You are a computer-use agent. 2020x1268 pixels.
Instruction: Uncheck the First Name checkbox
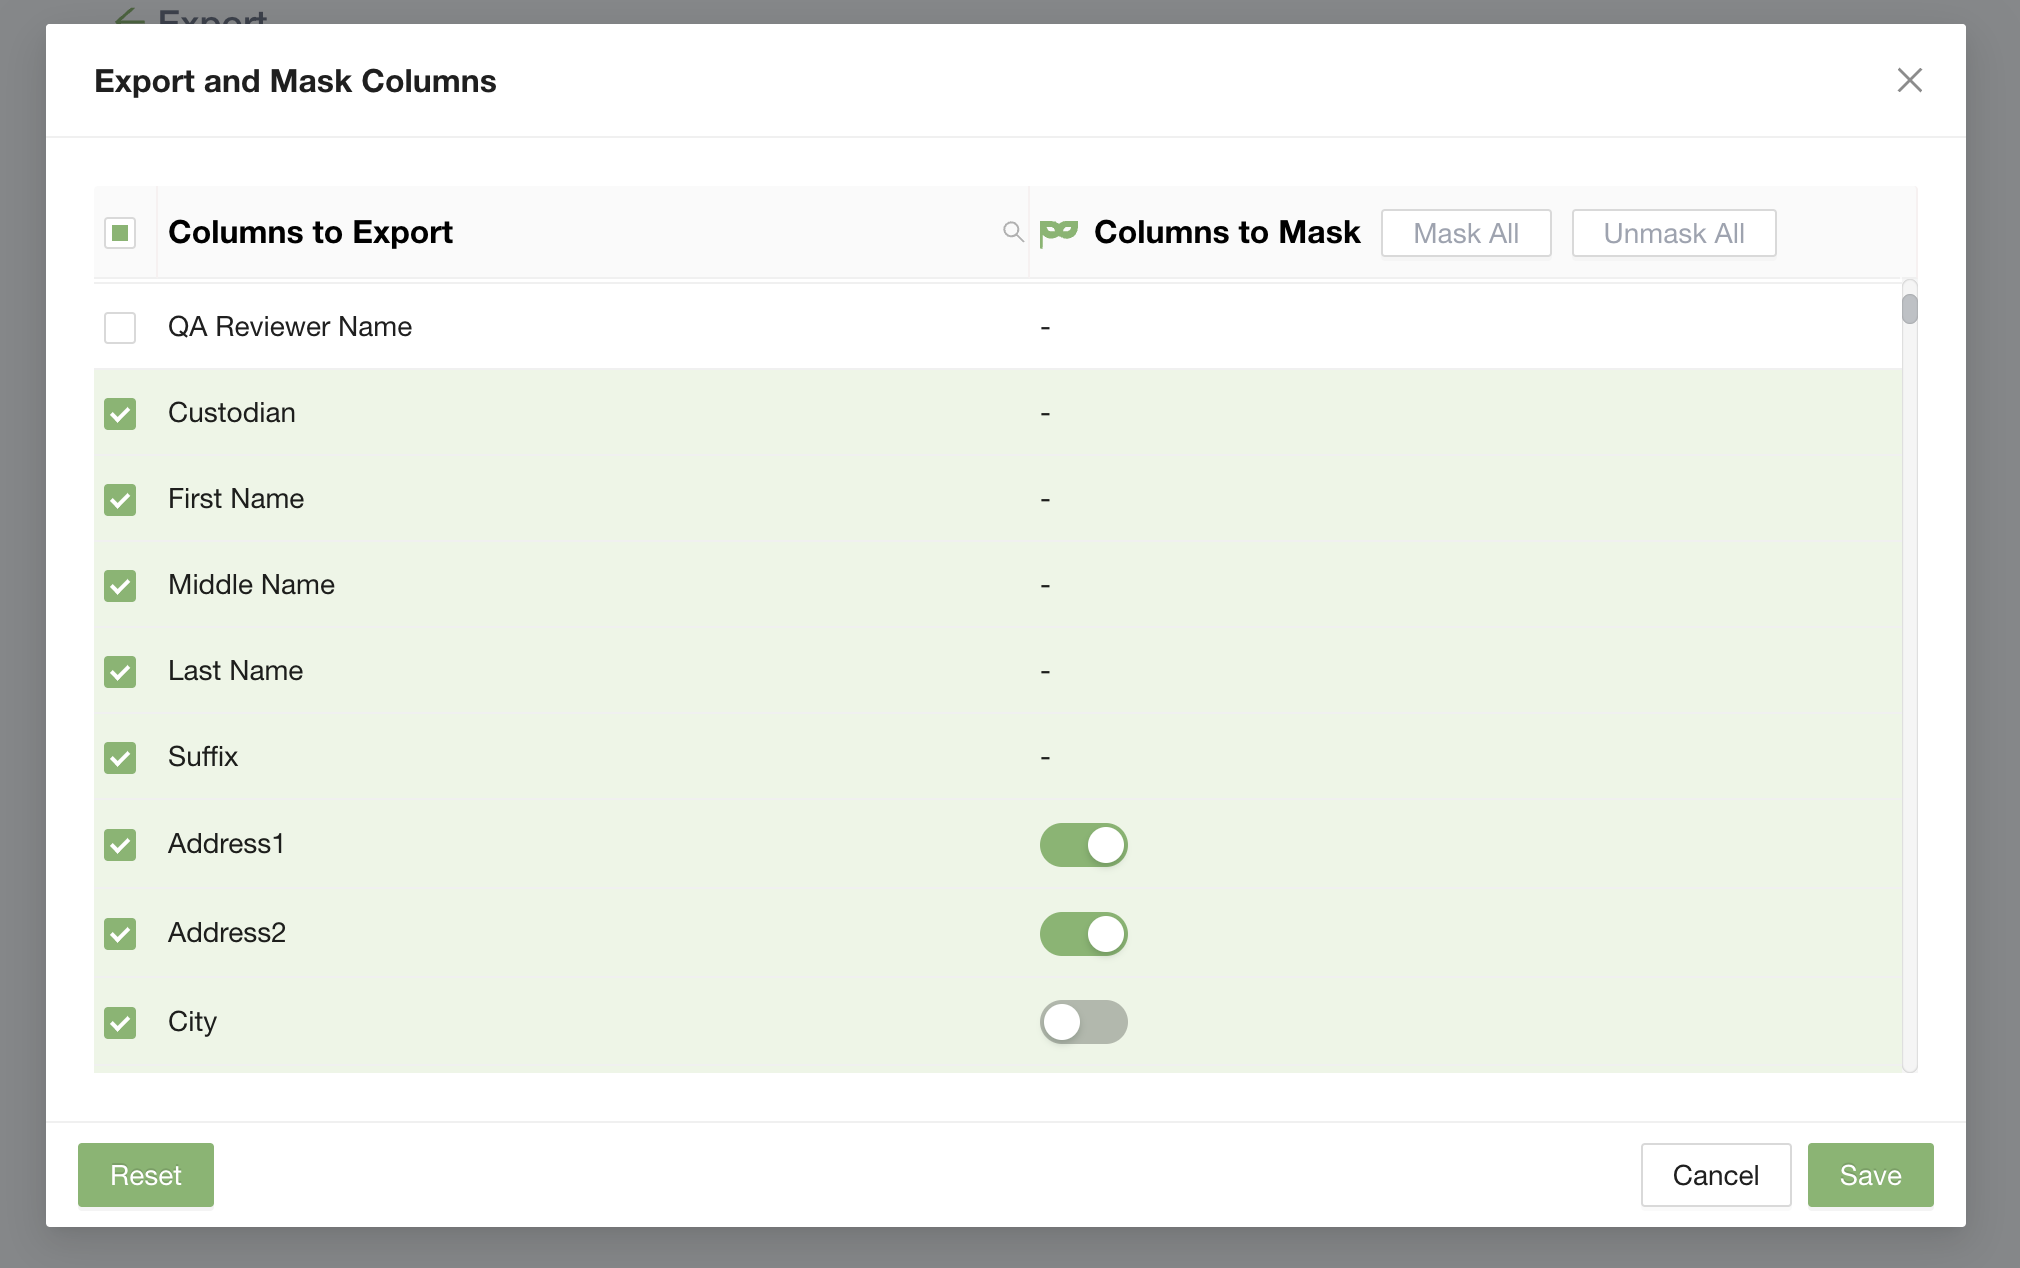pos(120,499)
